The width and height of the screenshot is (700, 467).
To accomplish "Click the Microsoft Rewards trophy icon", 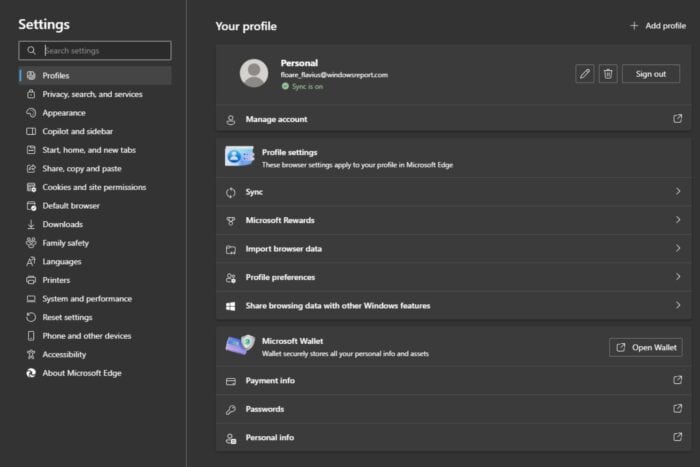I will [x=231, y=221].
